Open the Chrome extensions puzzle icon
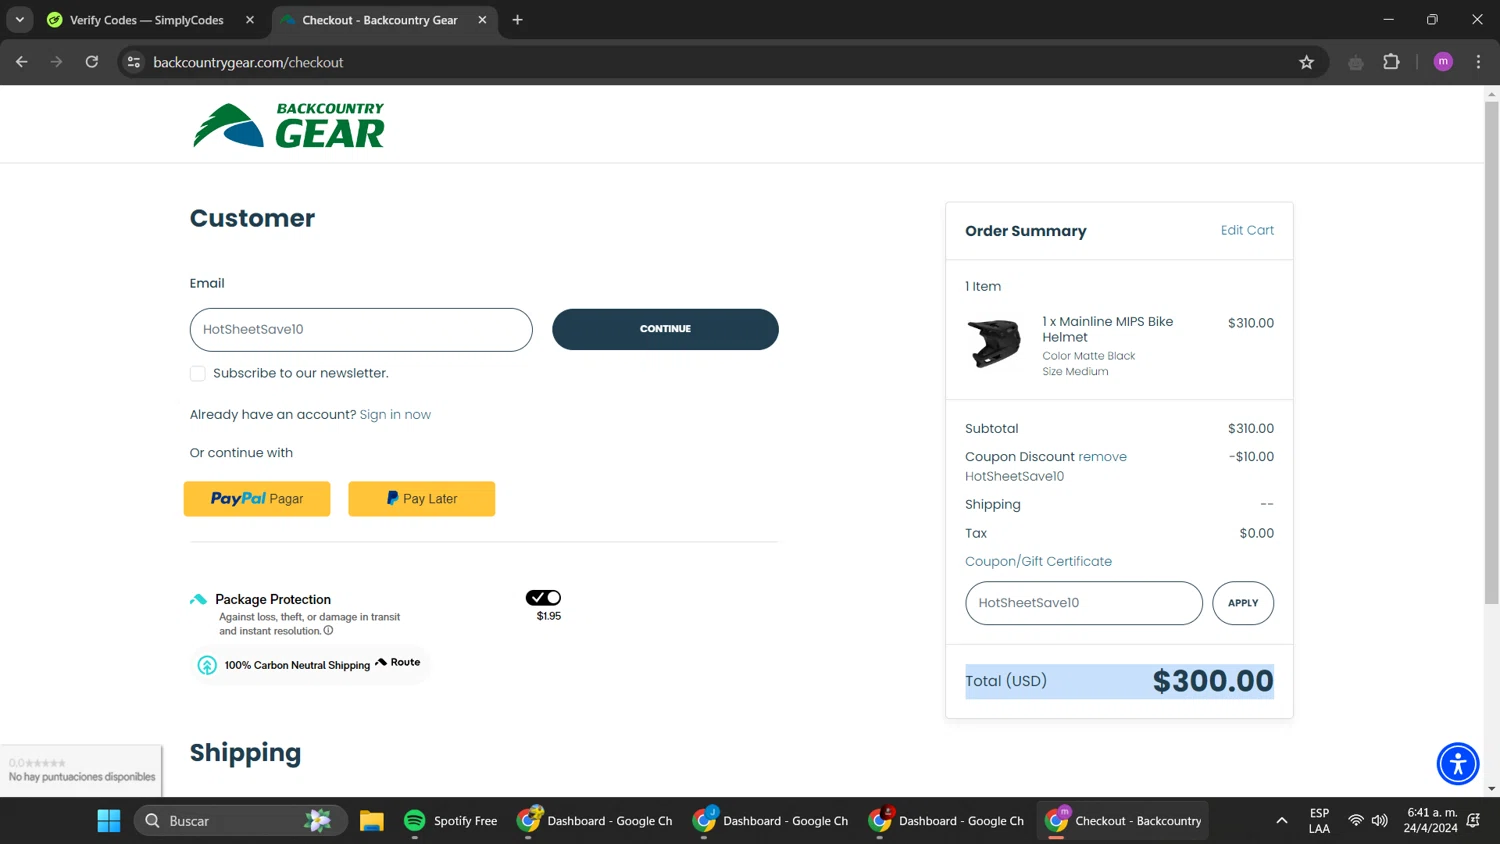Screen dimensions: 1500x844 1391,62
